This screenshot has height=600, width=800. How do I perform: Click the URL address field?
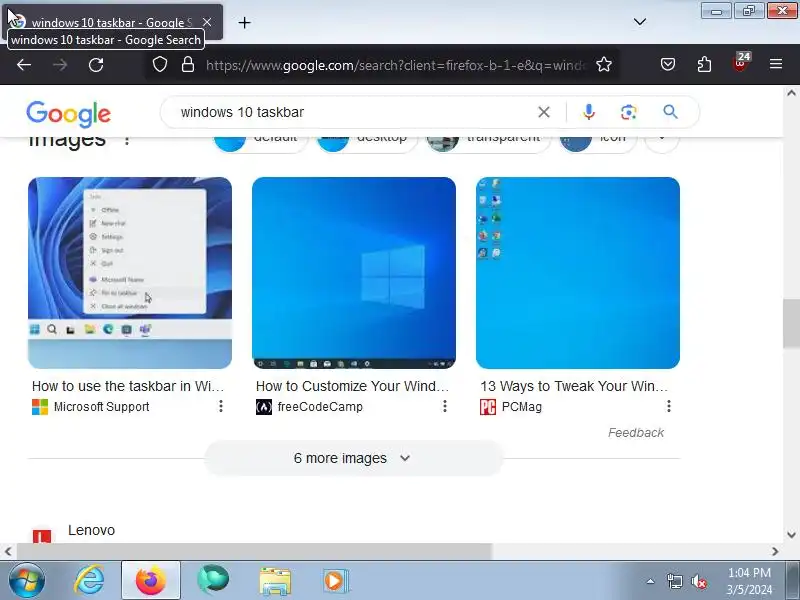pyautogui.click(x=396, y=65)
